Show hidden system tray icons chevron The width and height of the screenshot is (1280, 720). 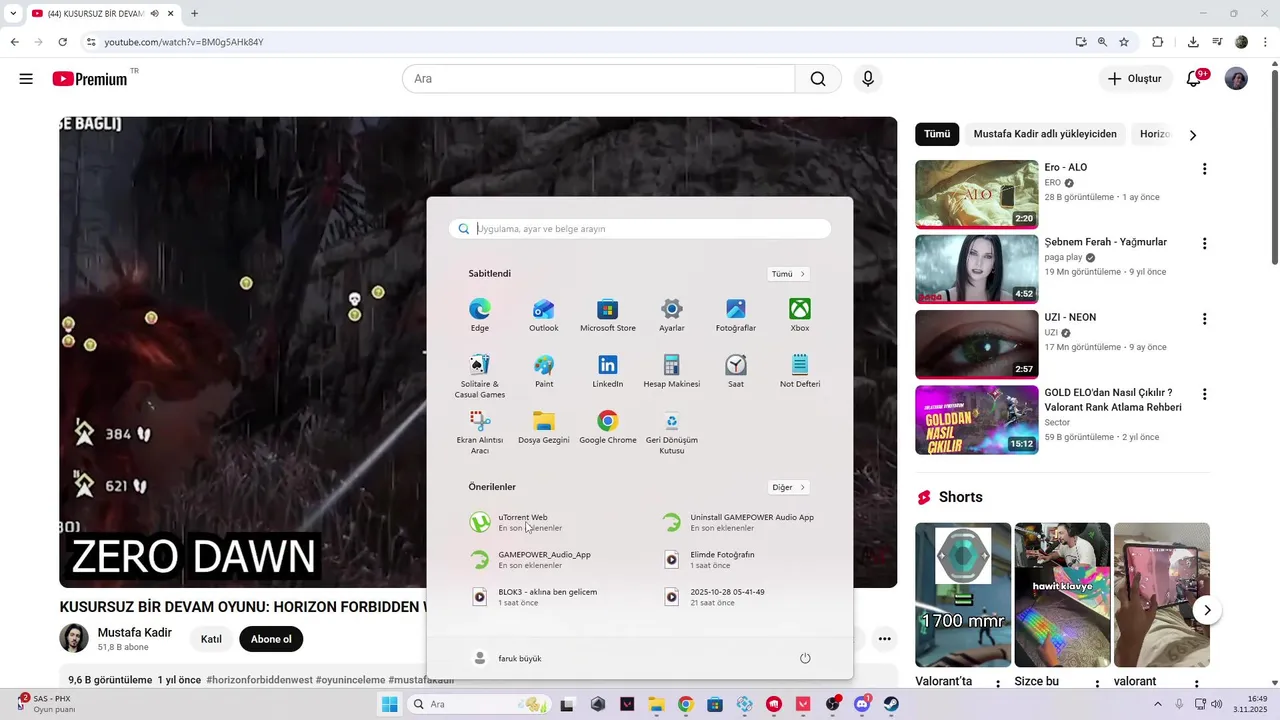point(1158,704)
